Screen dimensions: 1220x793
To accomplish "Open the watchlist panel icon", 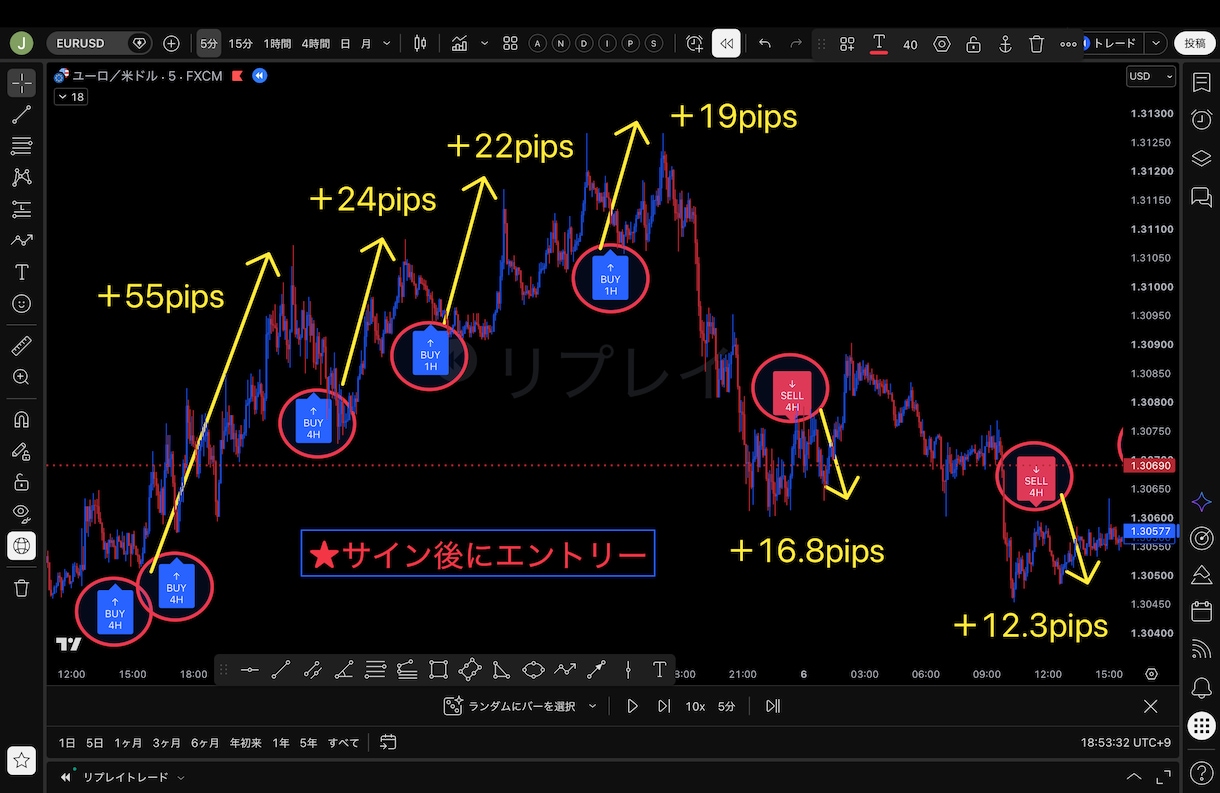I will [x=1202, y=83].
